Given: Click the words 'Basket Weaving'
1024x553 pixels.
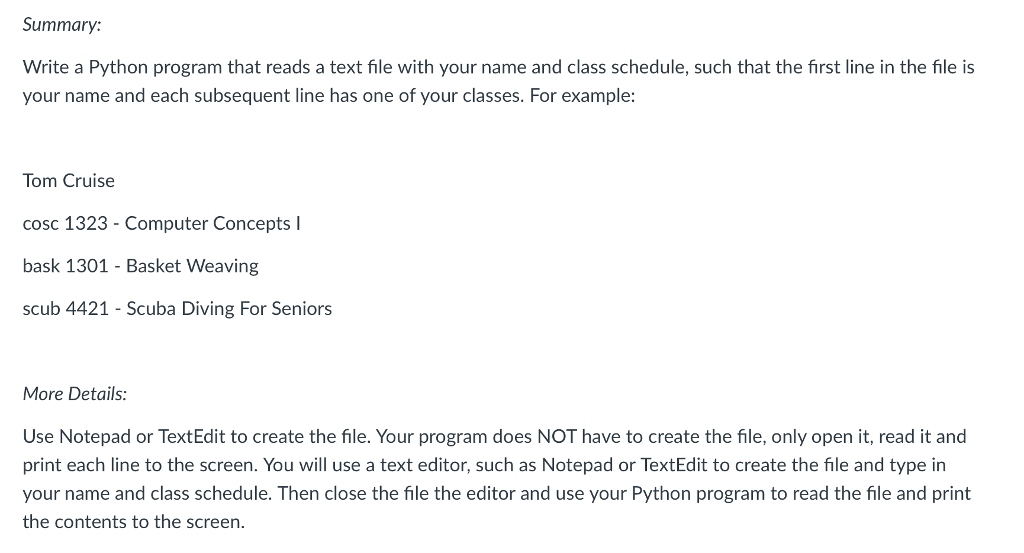Looking at the screenshot, I should pos(192,266).
